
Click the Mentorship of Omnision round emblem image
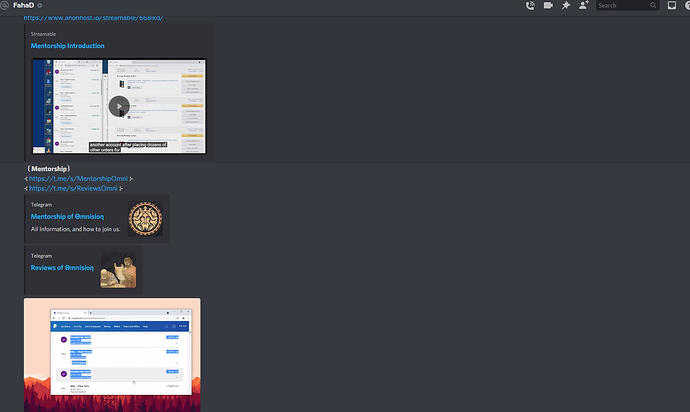click(145, 219)
